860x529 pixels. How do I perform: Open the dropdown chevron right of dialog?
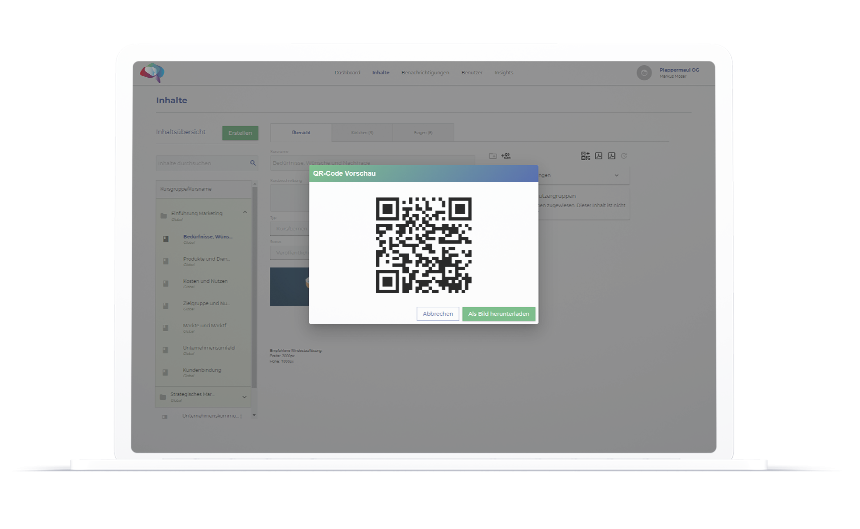point(616,175)
